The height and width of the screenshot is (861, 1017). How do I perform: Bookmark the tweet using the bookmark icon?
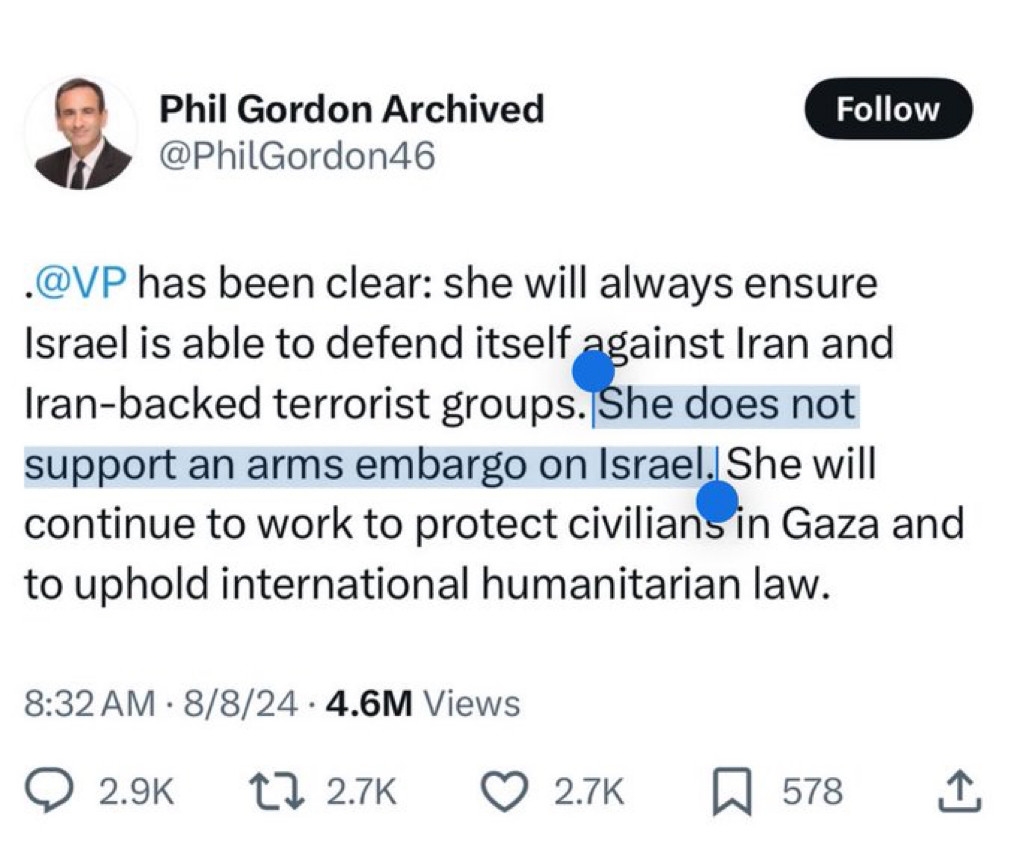[x=733, y=793]
